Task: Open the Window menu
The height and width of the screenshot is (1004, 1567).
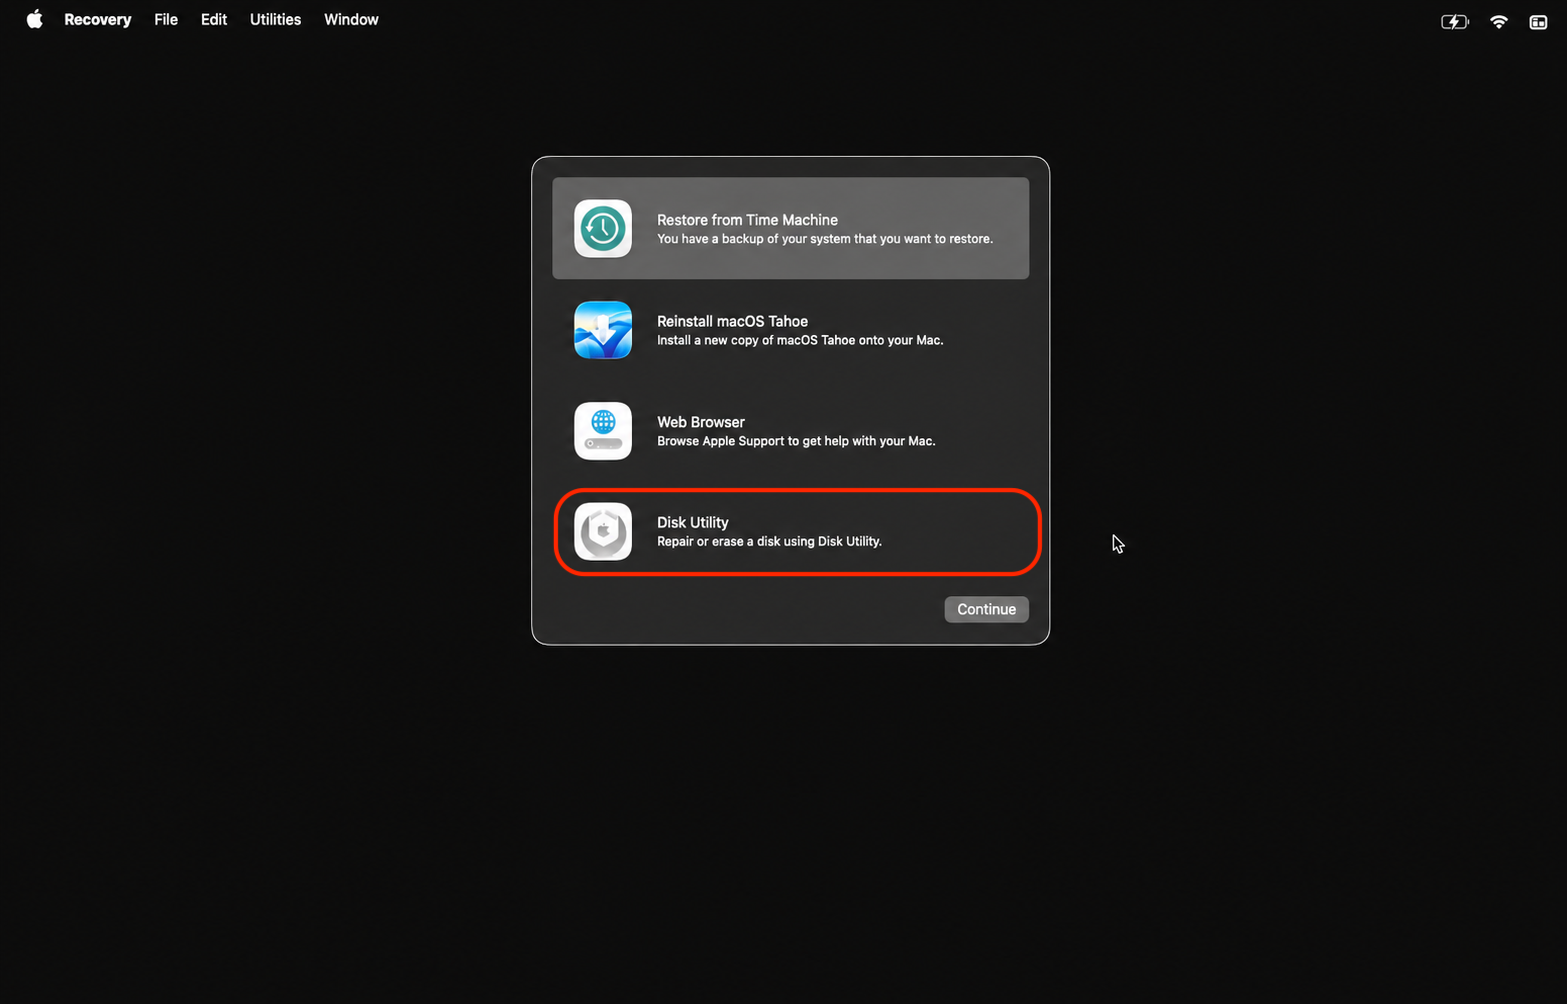Action: (x=351, y=19)
